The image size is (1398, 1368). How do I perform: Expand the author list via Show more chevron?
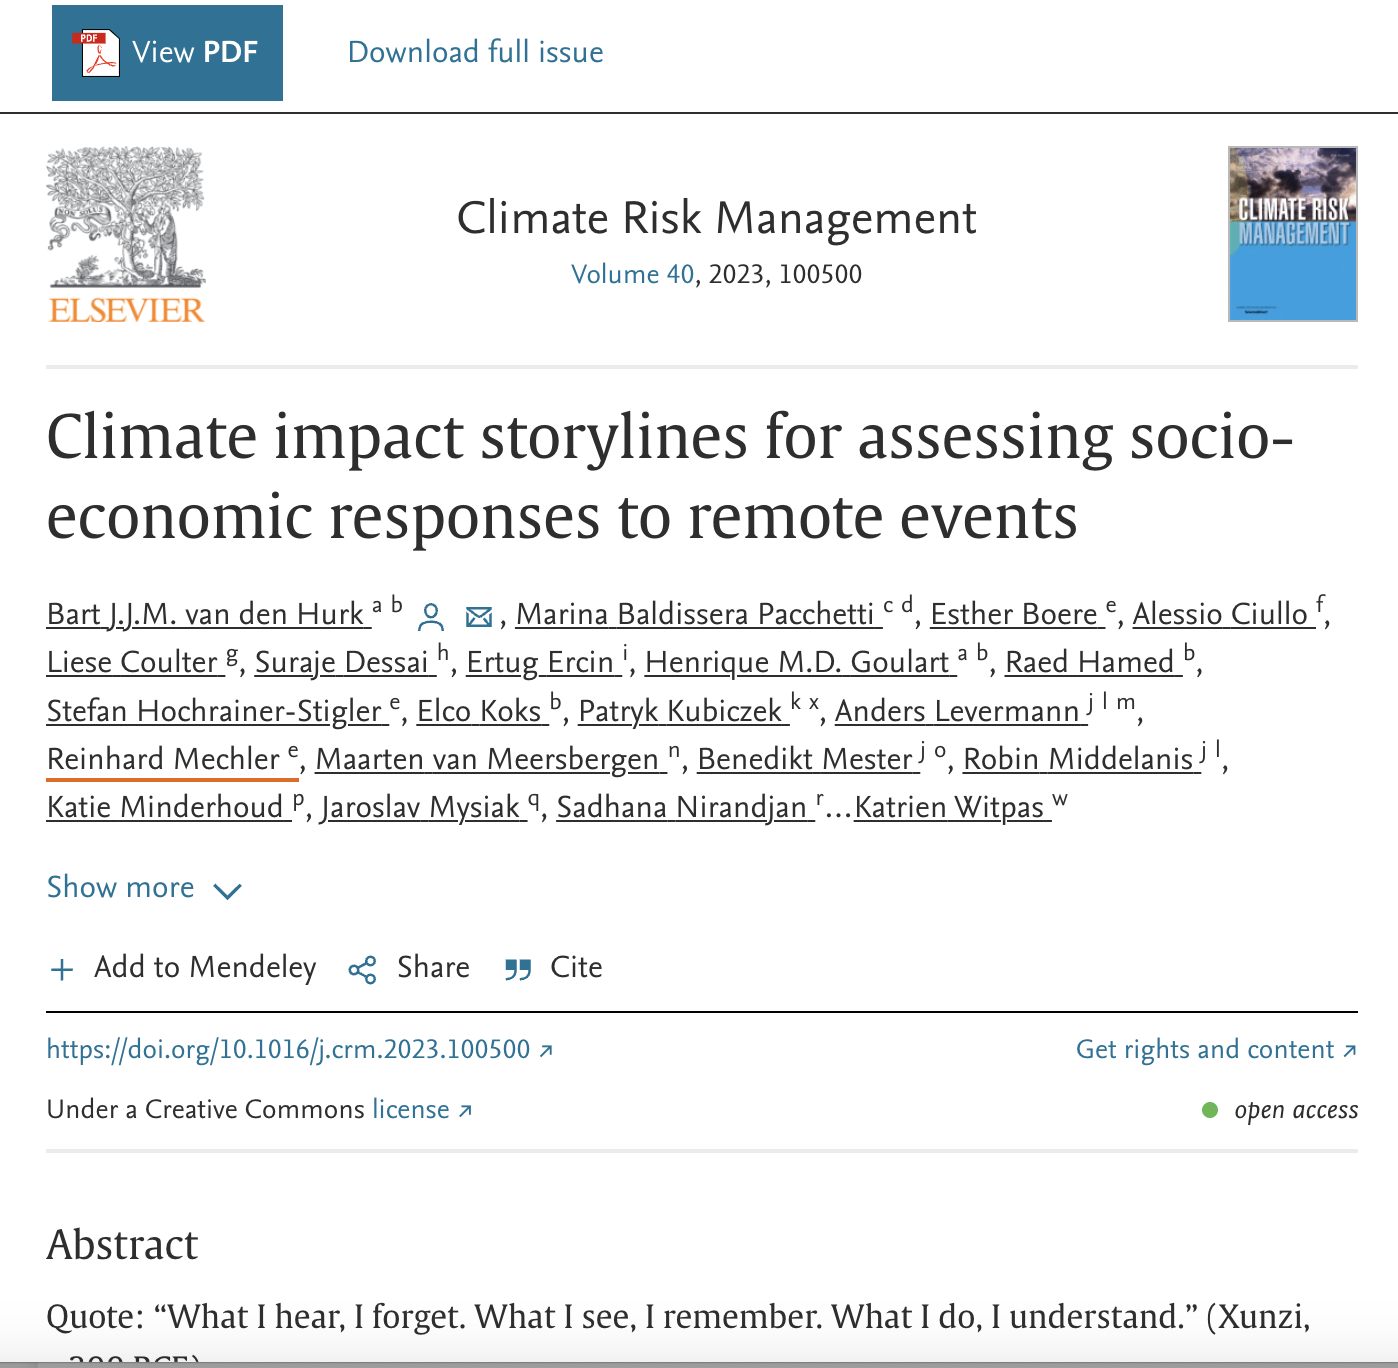(x=228, y=890)
